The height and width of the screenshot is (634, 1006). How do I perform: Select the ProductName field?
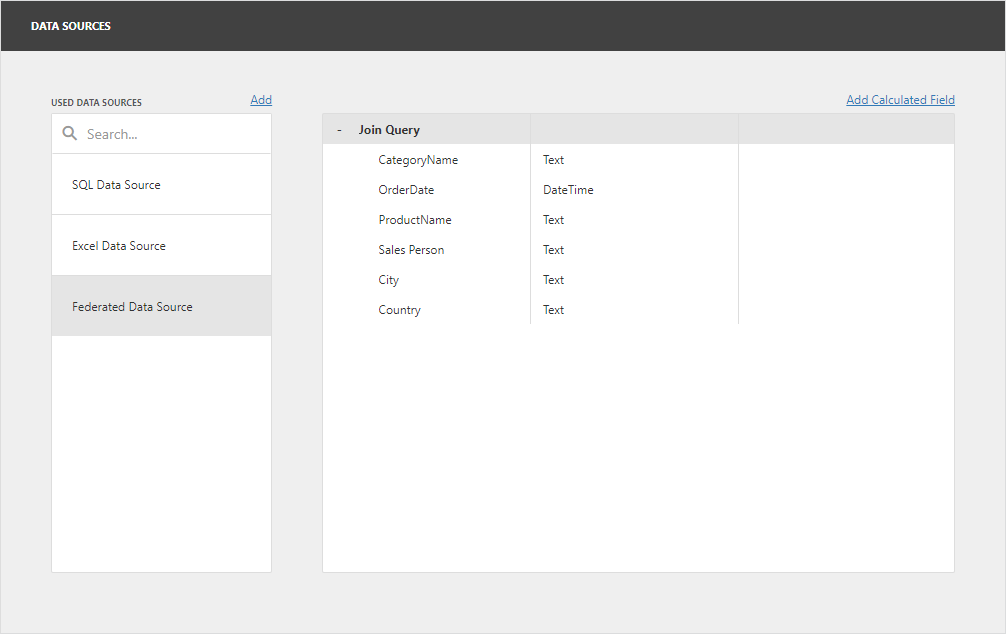pos(414,219)
